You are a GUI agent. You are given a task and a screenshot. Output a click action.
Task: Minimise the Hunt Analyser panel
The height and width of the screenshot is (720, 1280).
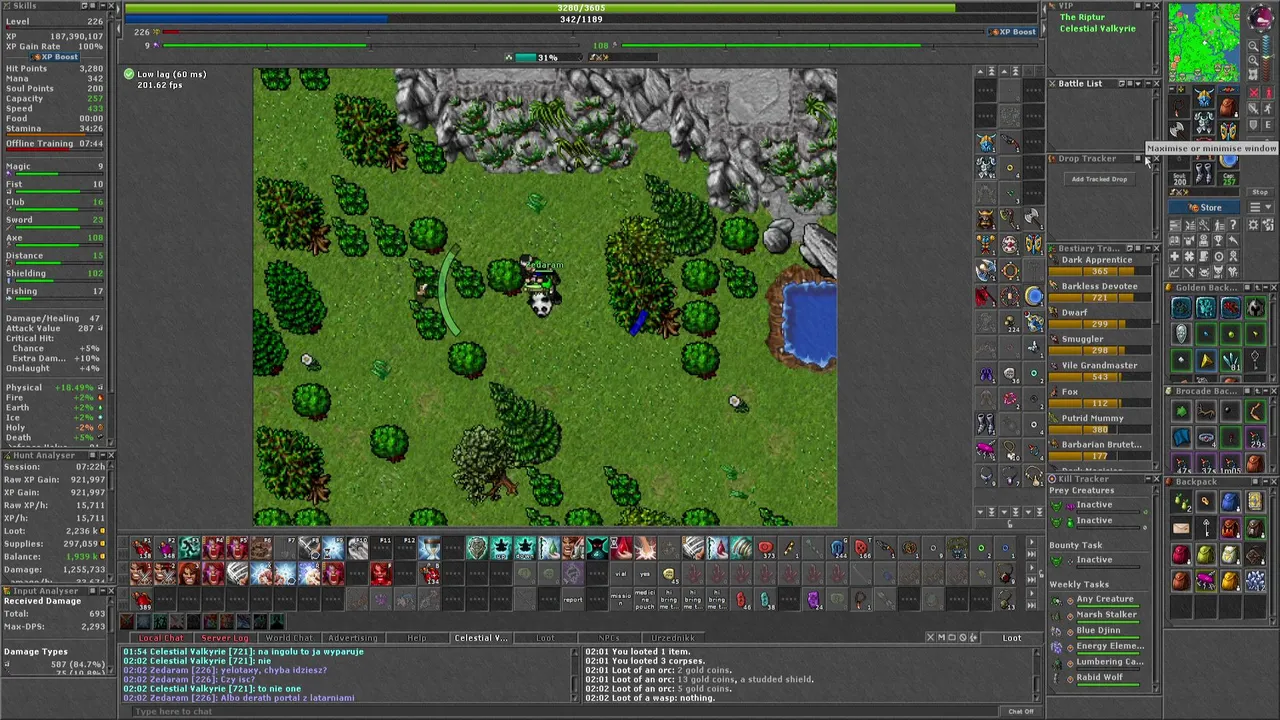click(x=101, y=455)
